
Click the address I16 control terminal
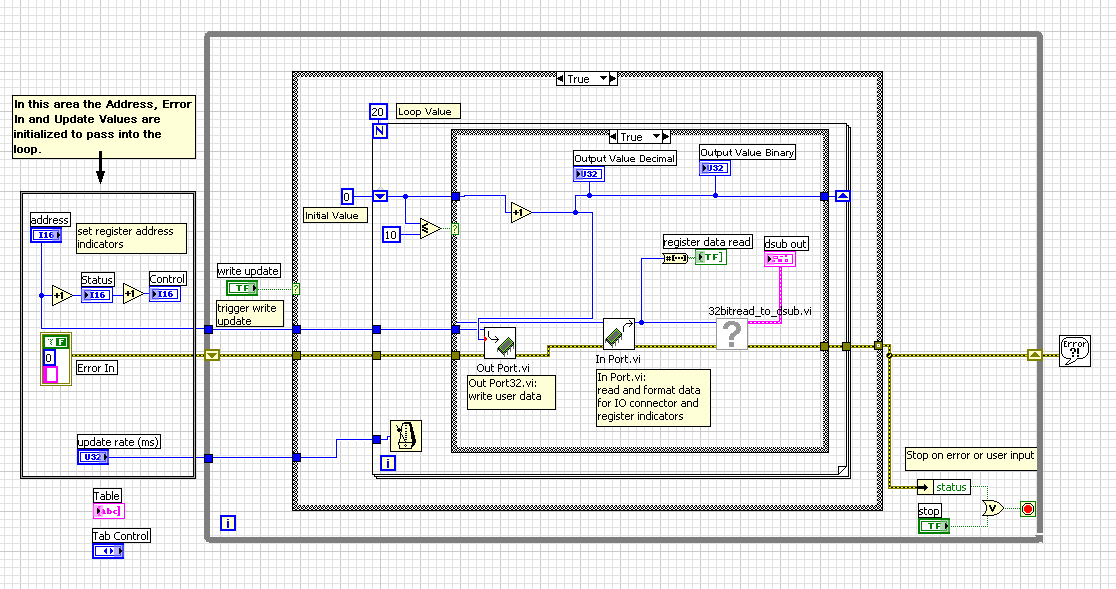coord(46,235)
